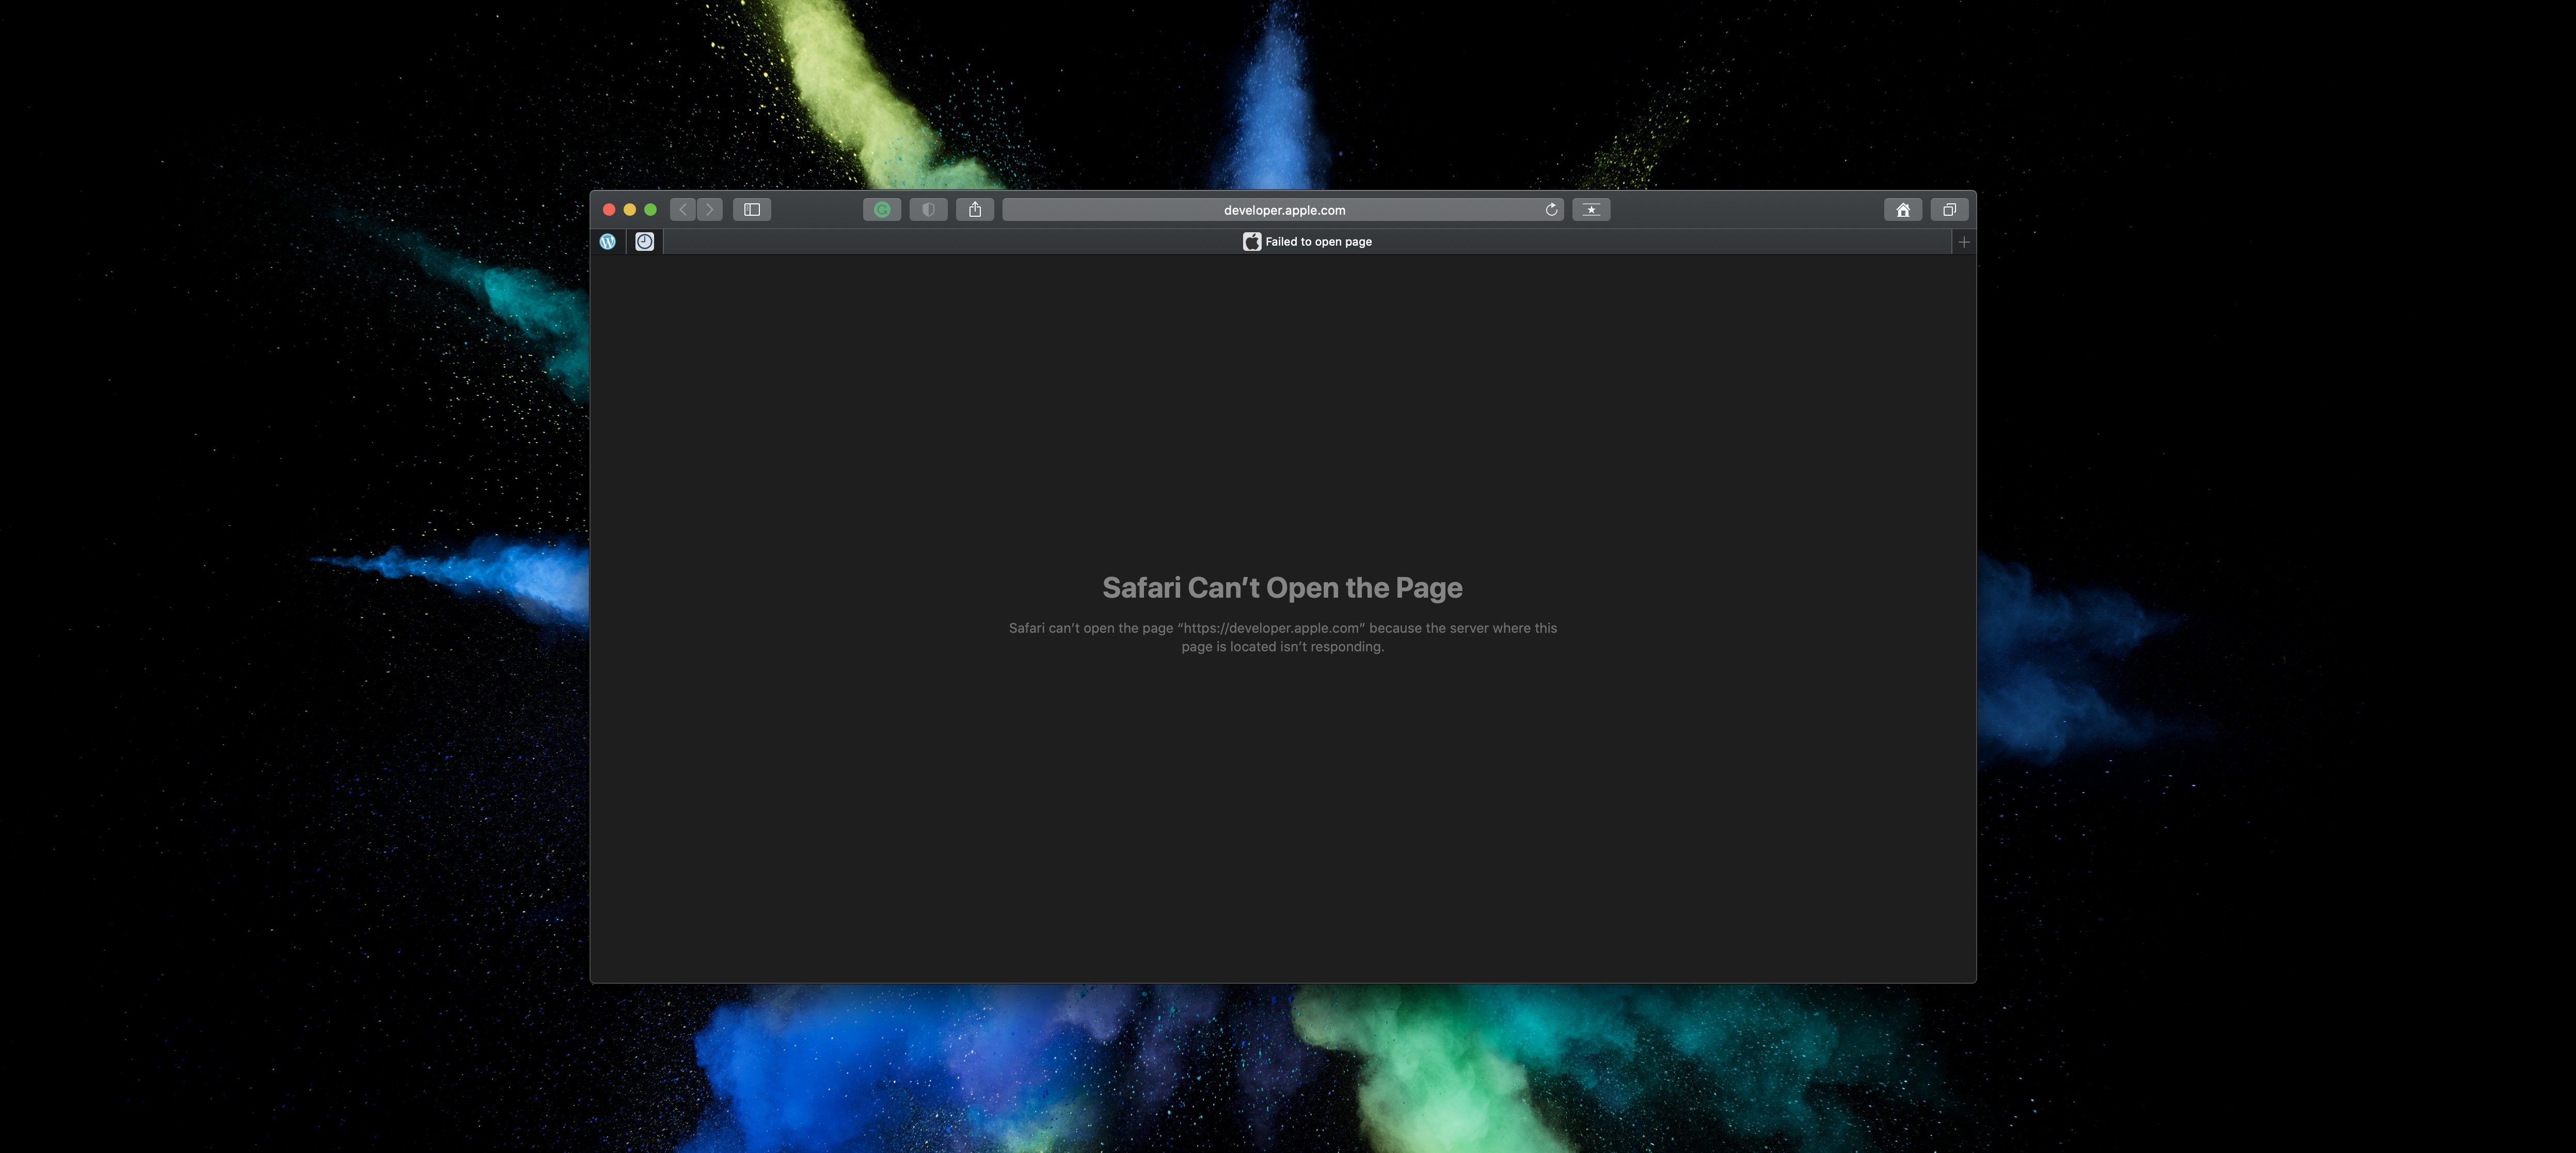Go back to previous page
This screenshot has width=2576, height=1153.
tap(683, 210)
